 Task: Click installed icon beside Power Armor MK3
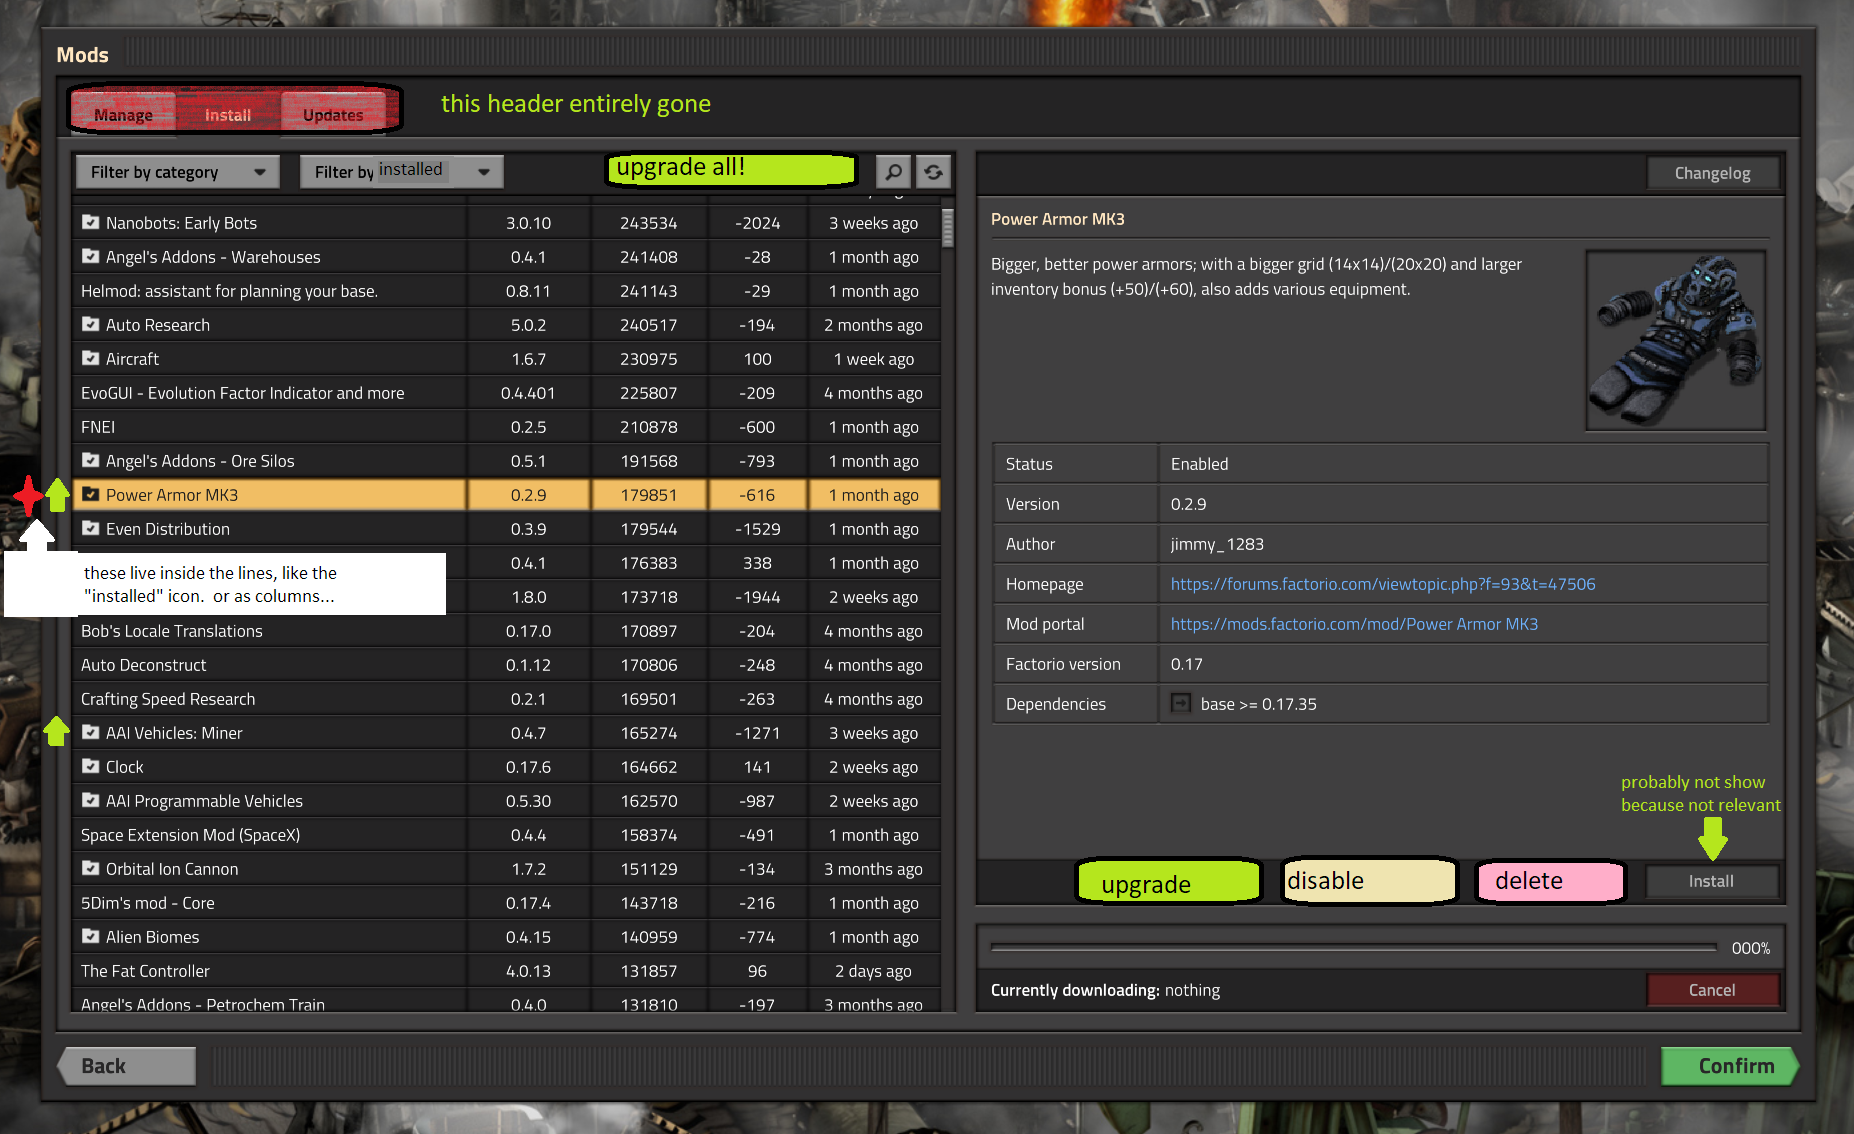[90, 494]
